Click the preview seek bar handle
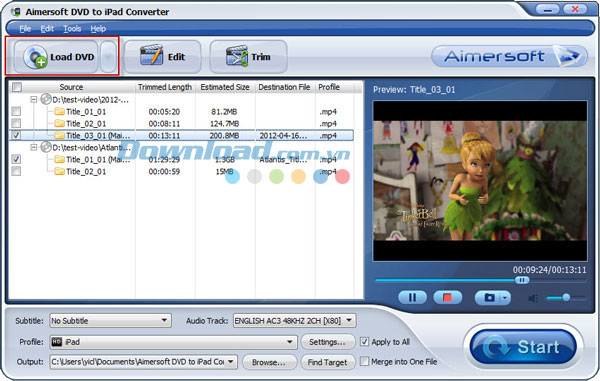Image resolution: width=600 pixels, height=381 pixels. (522, 280)
